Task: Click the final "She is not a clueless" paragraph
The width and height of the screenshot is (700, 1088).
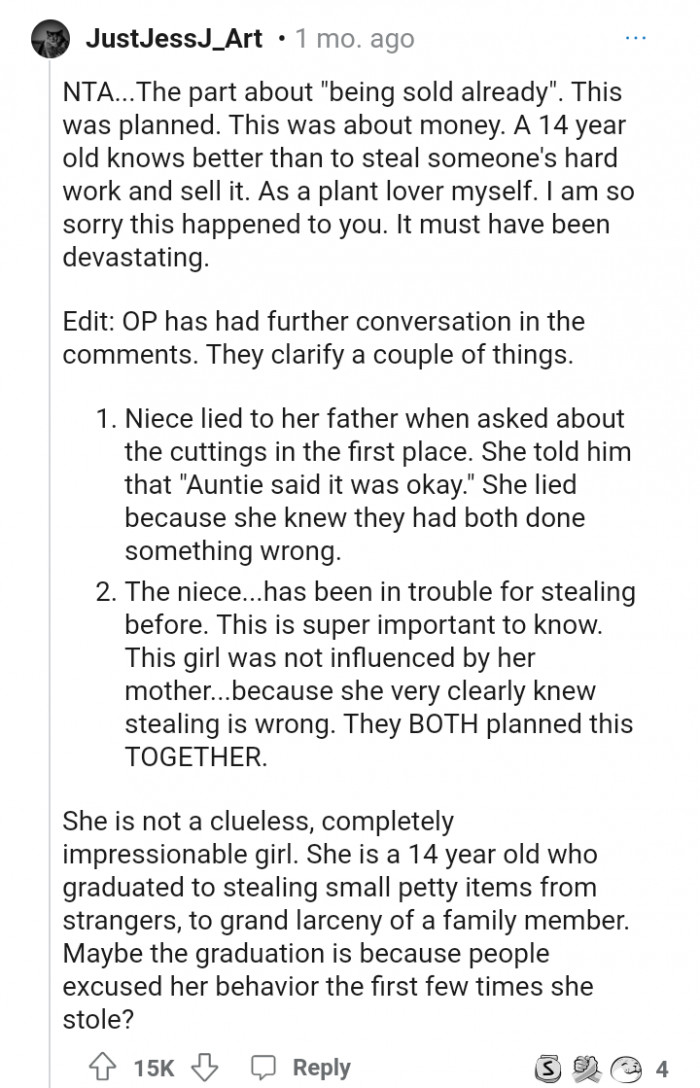Action: pyautogui.click(x=340, y=919)
